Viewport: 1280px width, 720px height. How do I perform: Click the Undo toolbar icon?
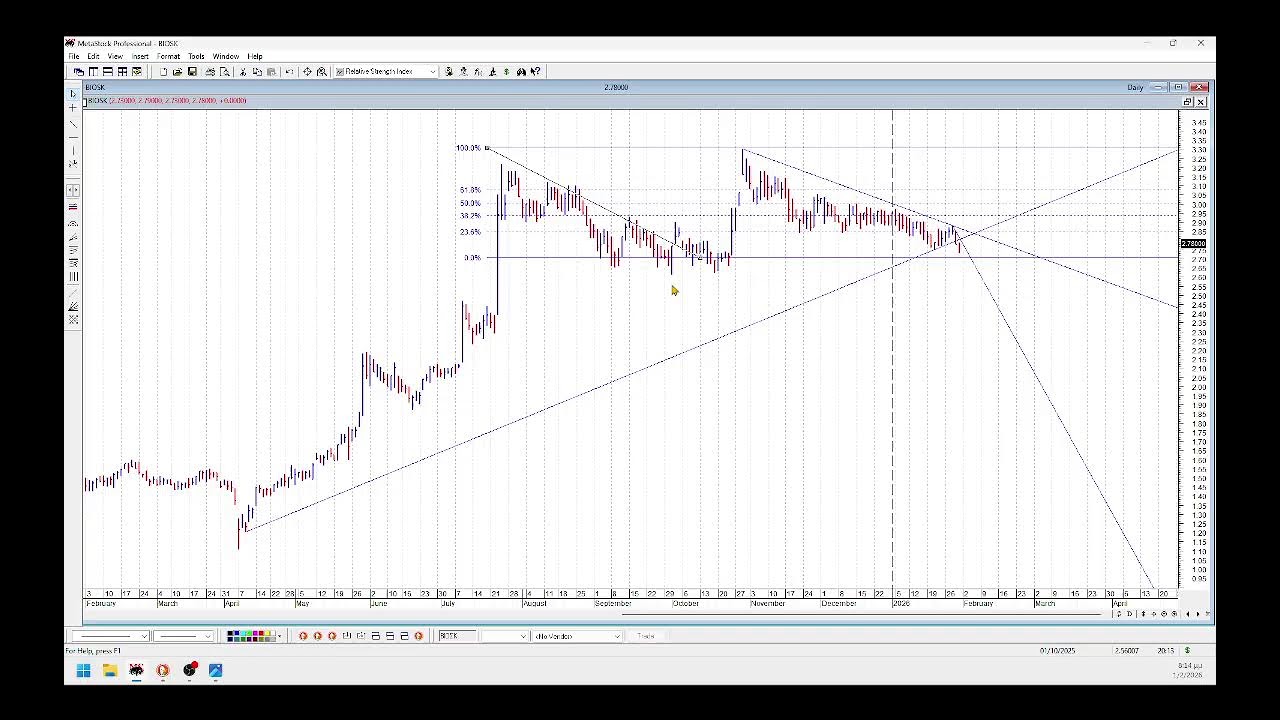pos(289,72)
